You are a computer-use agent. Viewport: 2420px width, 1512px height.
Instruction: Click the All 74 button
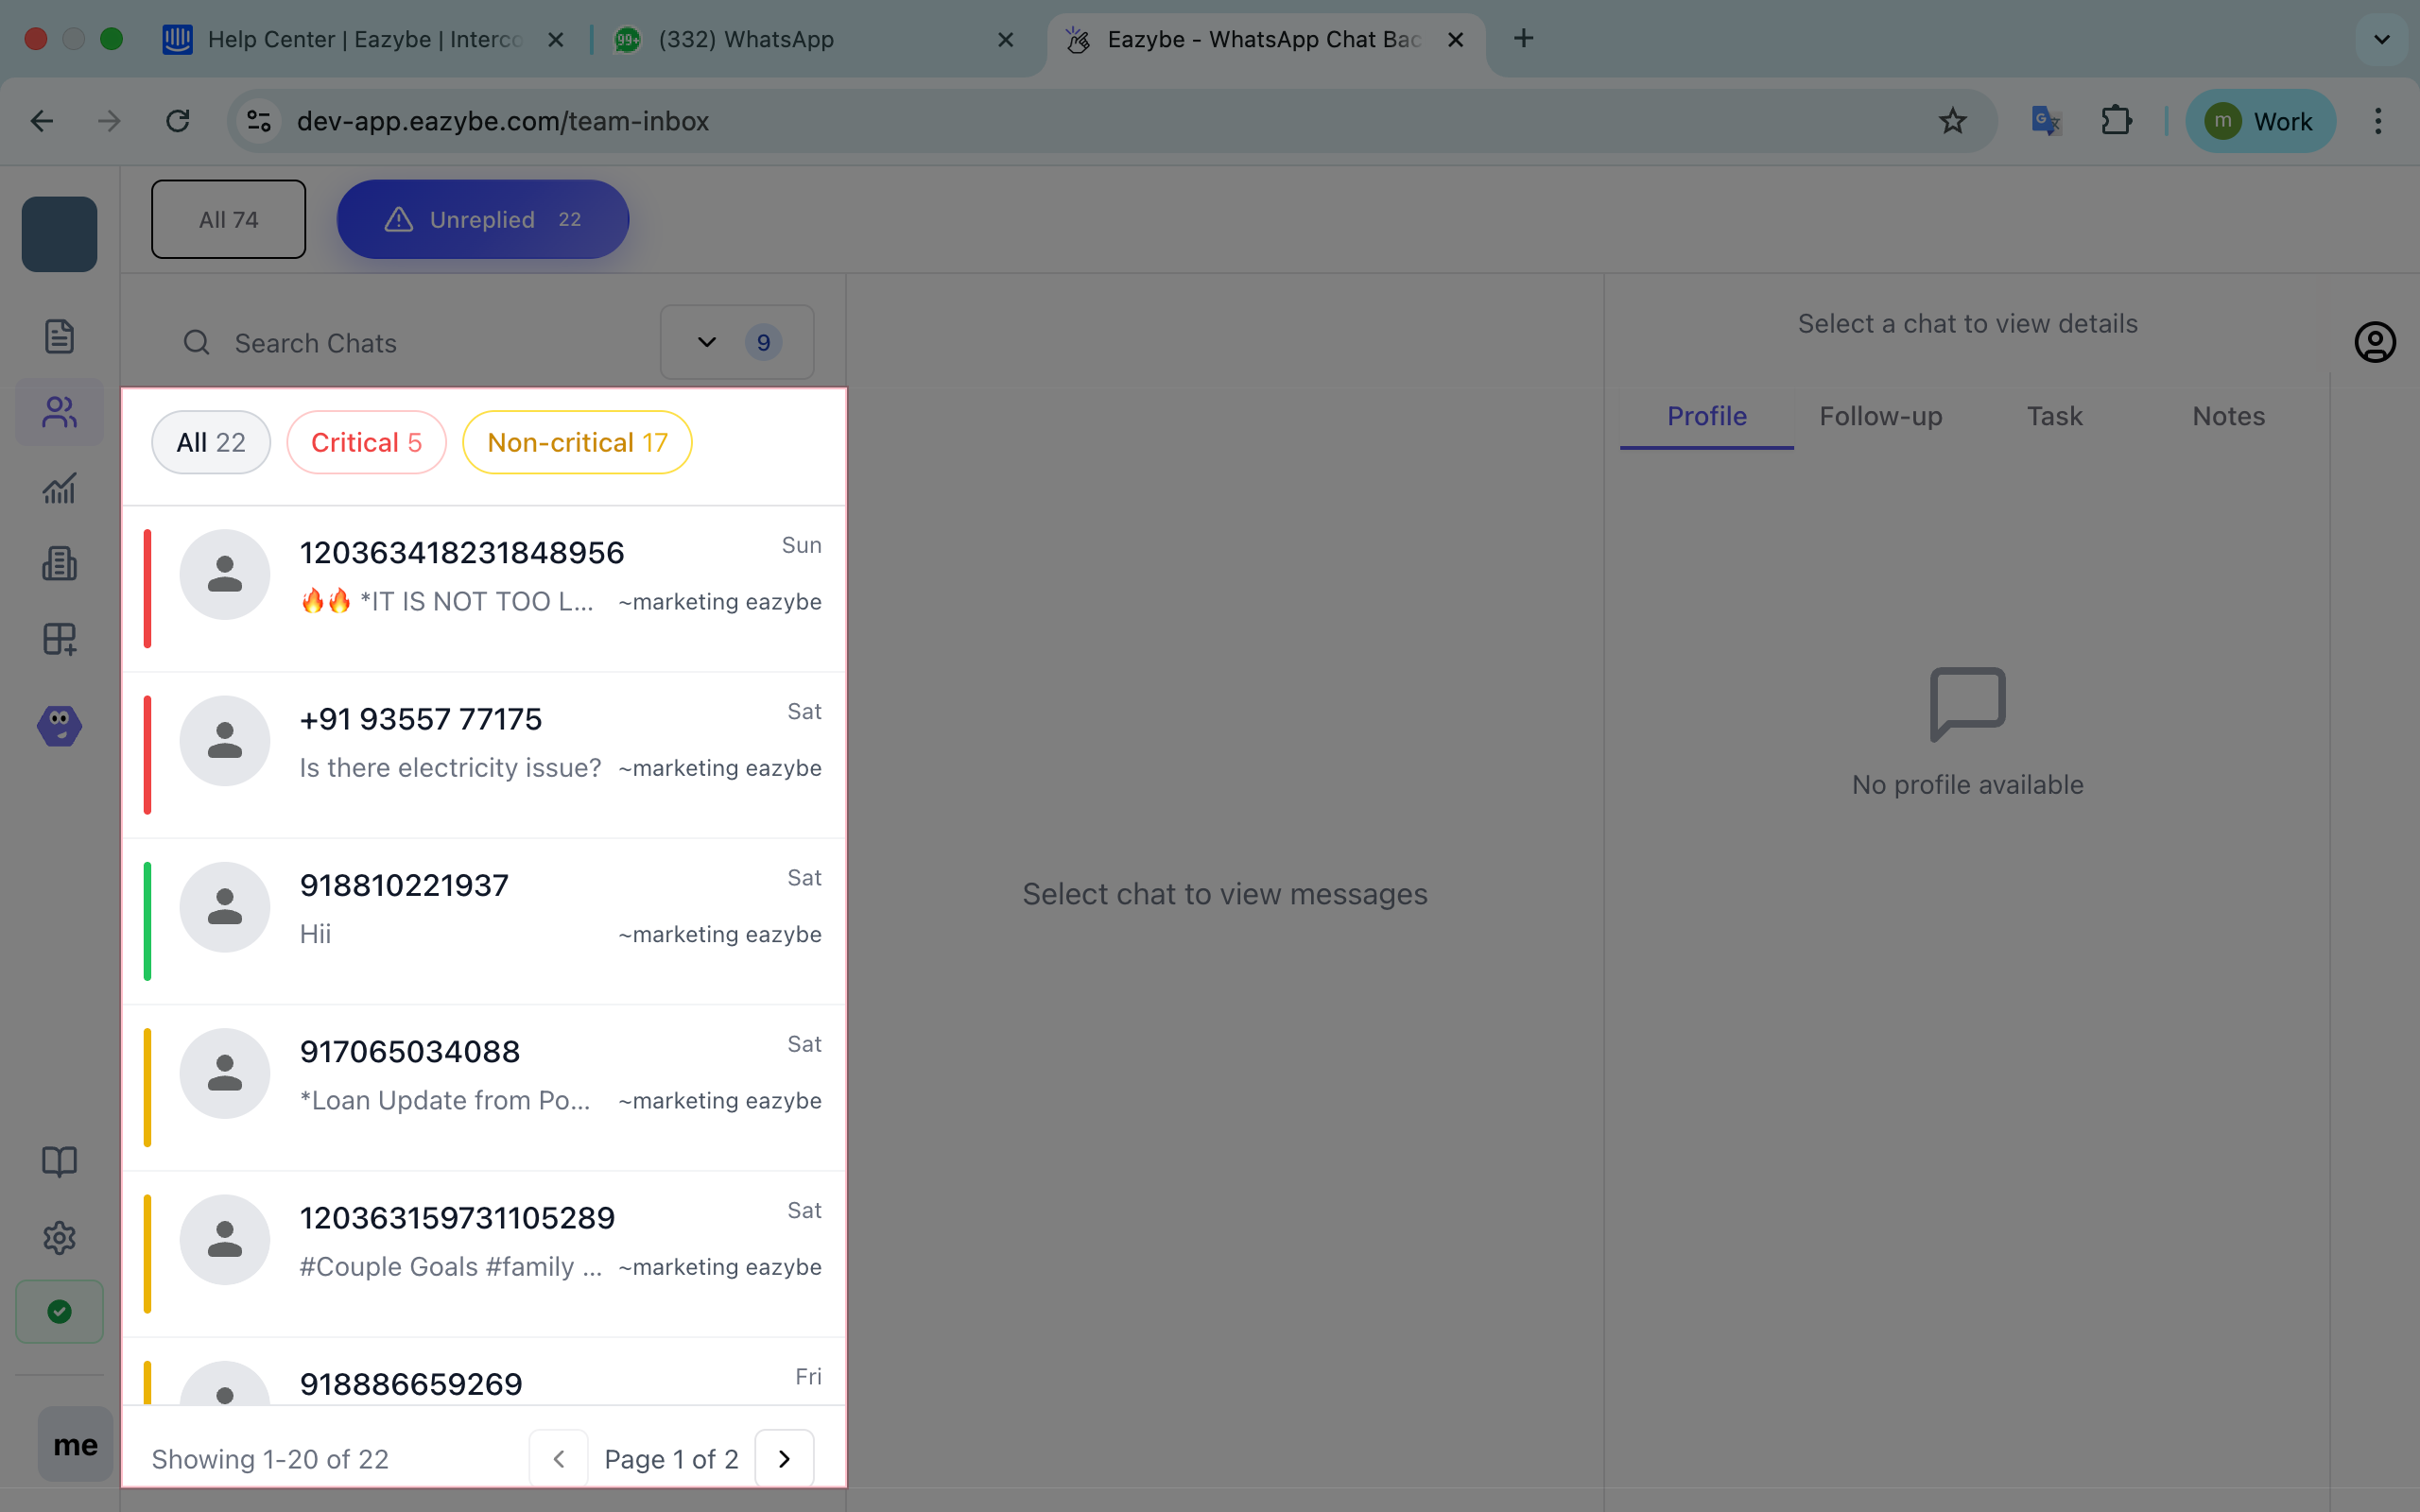228,219
